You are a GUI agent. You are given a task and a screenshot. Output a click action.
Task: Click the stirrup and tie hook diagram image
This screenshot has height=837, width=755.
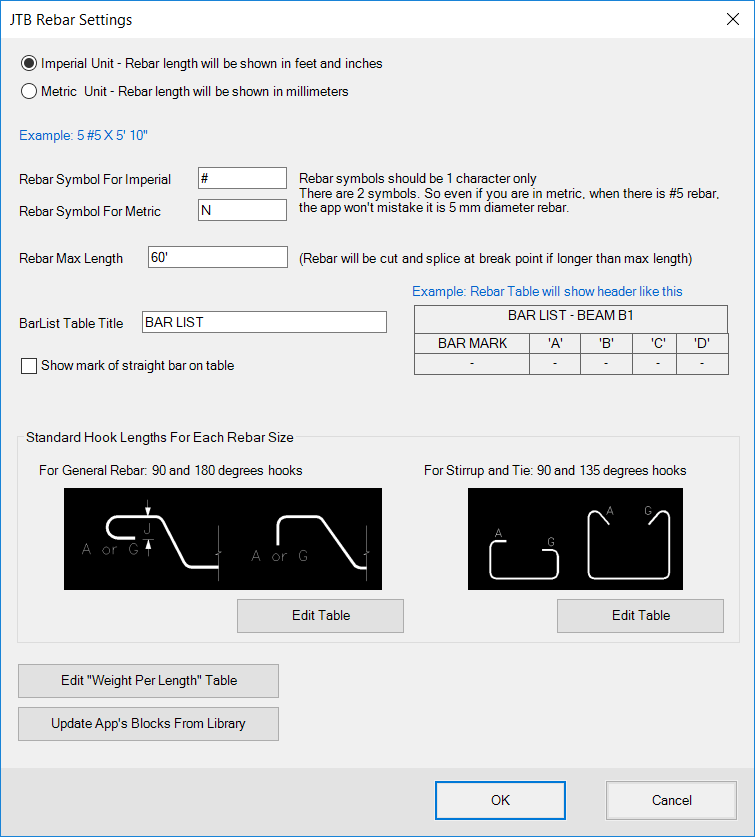click(575, 539)
